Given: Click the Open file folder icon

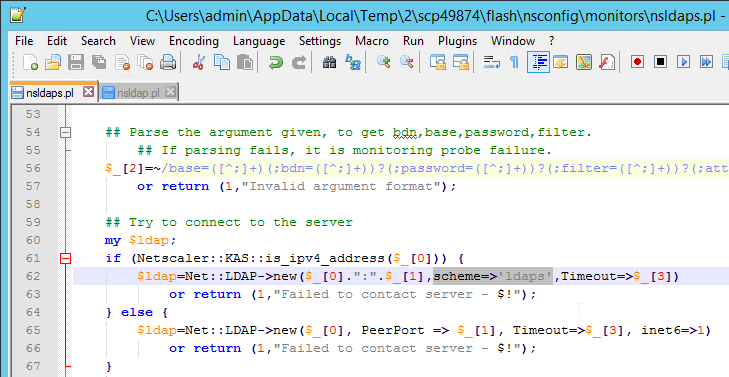Looking at the screenshot, I should (x=53, y=62).
